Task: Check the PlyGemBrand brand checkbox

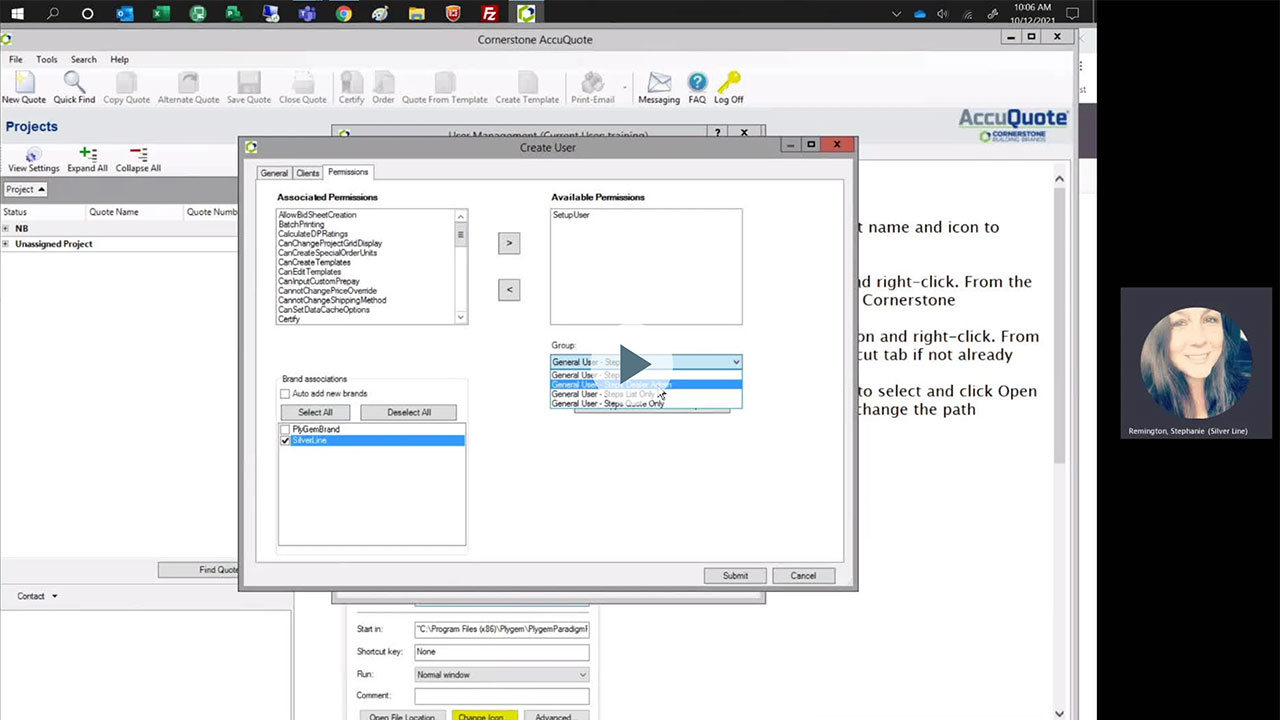Action: click(x=285, y=430)
